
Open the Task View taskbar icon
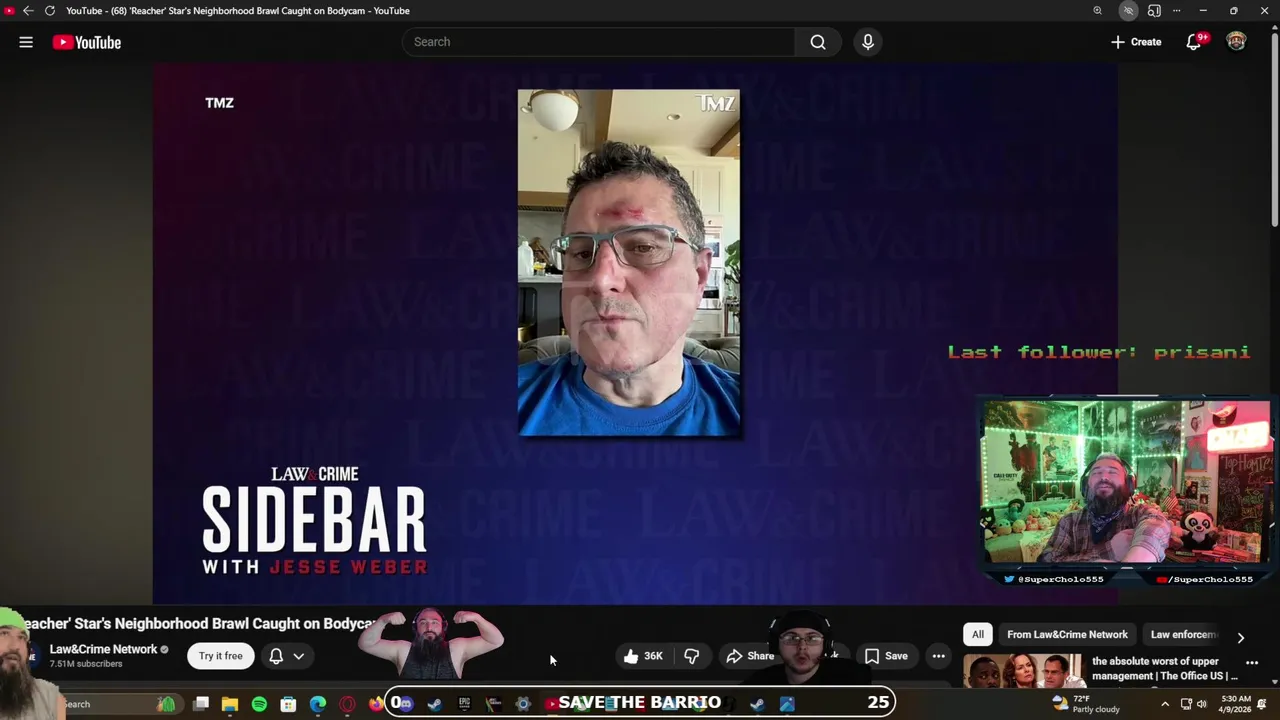point(200,704)
